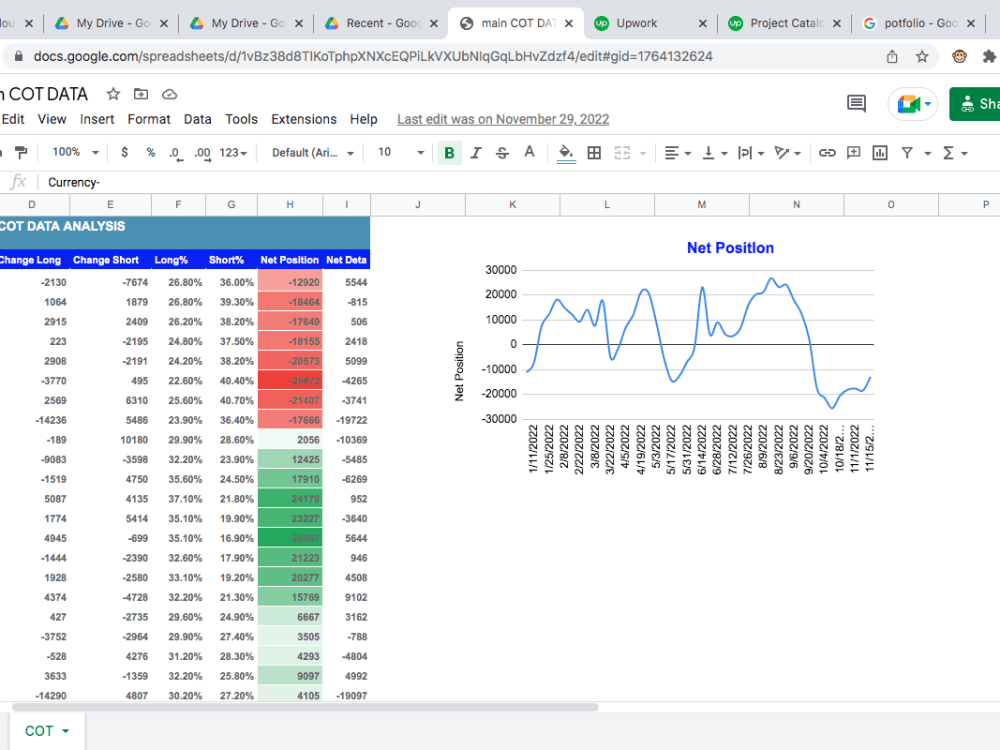1000x750 pixels.
Task: Open the more number formats 123 menu
Action: coord(233,152)
